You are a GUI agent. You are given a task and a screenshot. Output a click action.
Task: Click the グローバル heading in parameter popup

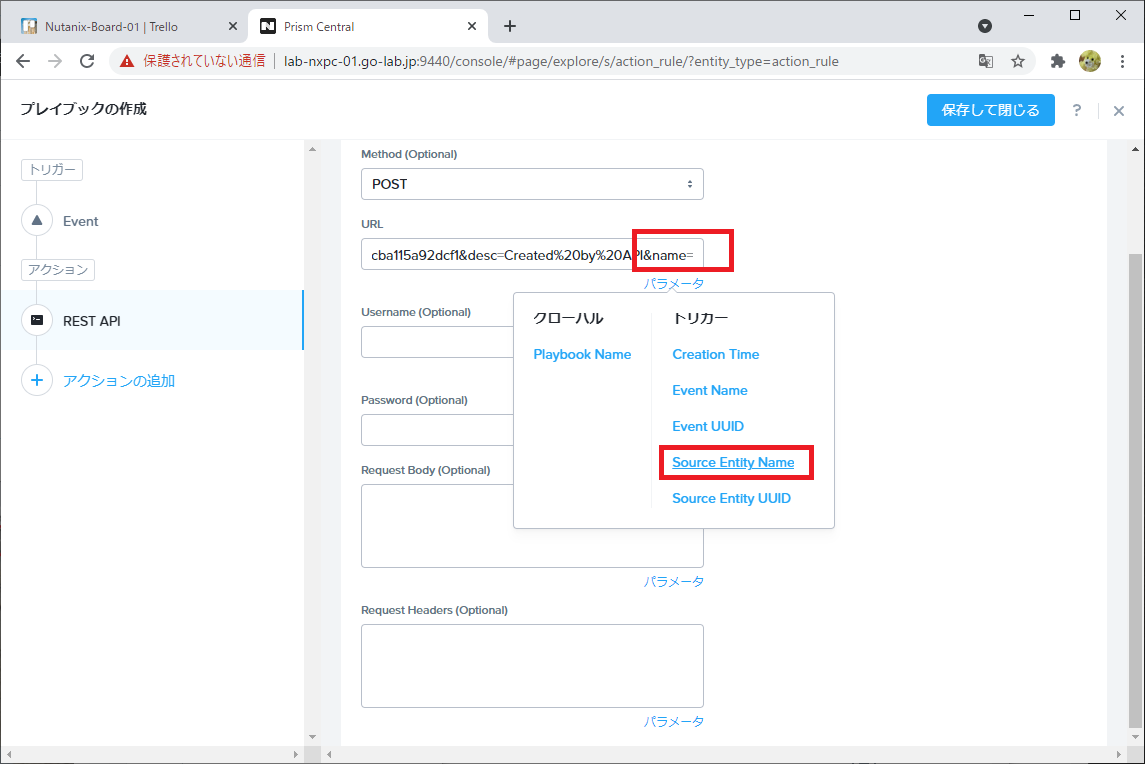pyautogui.click(x=568, y=318)
